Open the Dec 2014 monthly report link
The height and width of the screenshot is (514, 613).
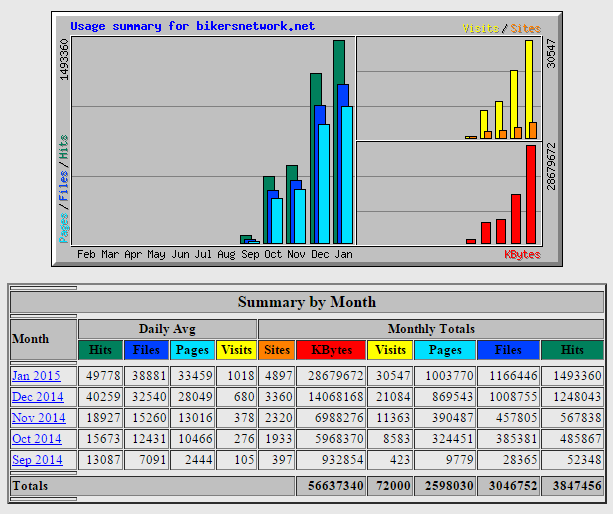tap(38, 397)
